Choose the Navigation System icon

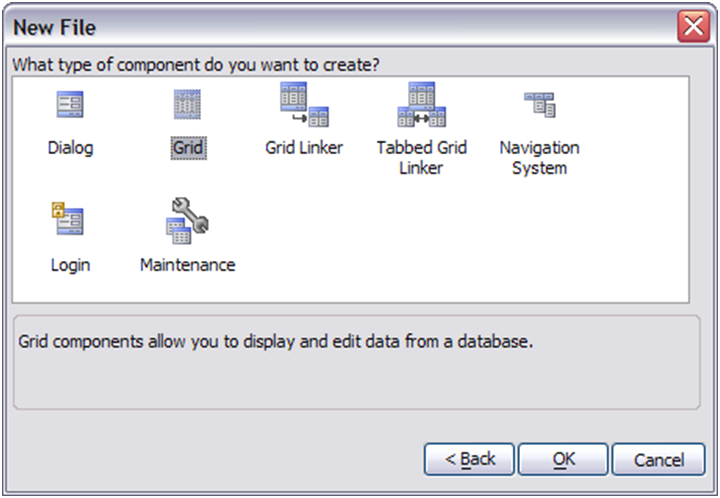[540, 105]
